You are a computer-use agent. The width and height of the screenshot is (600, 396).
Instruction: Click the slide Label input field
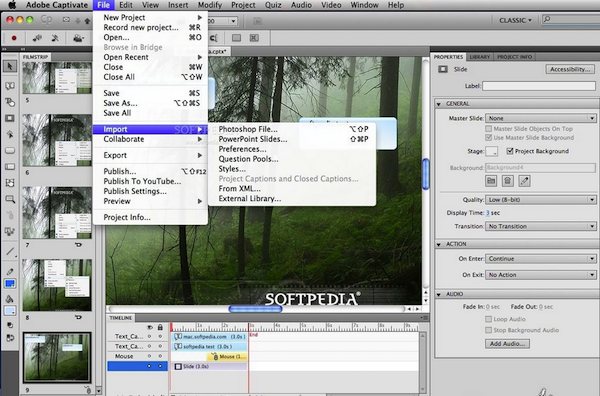point(539,86)
